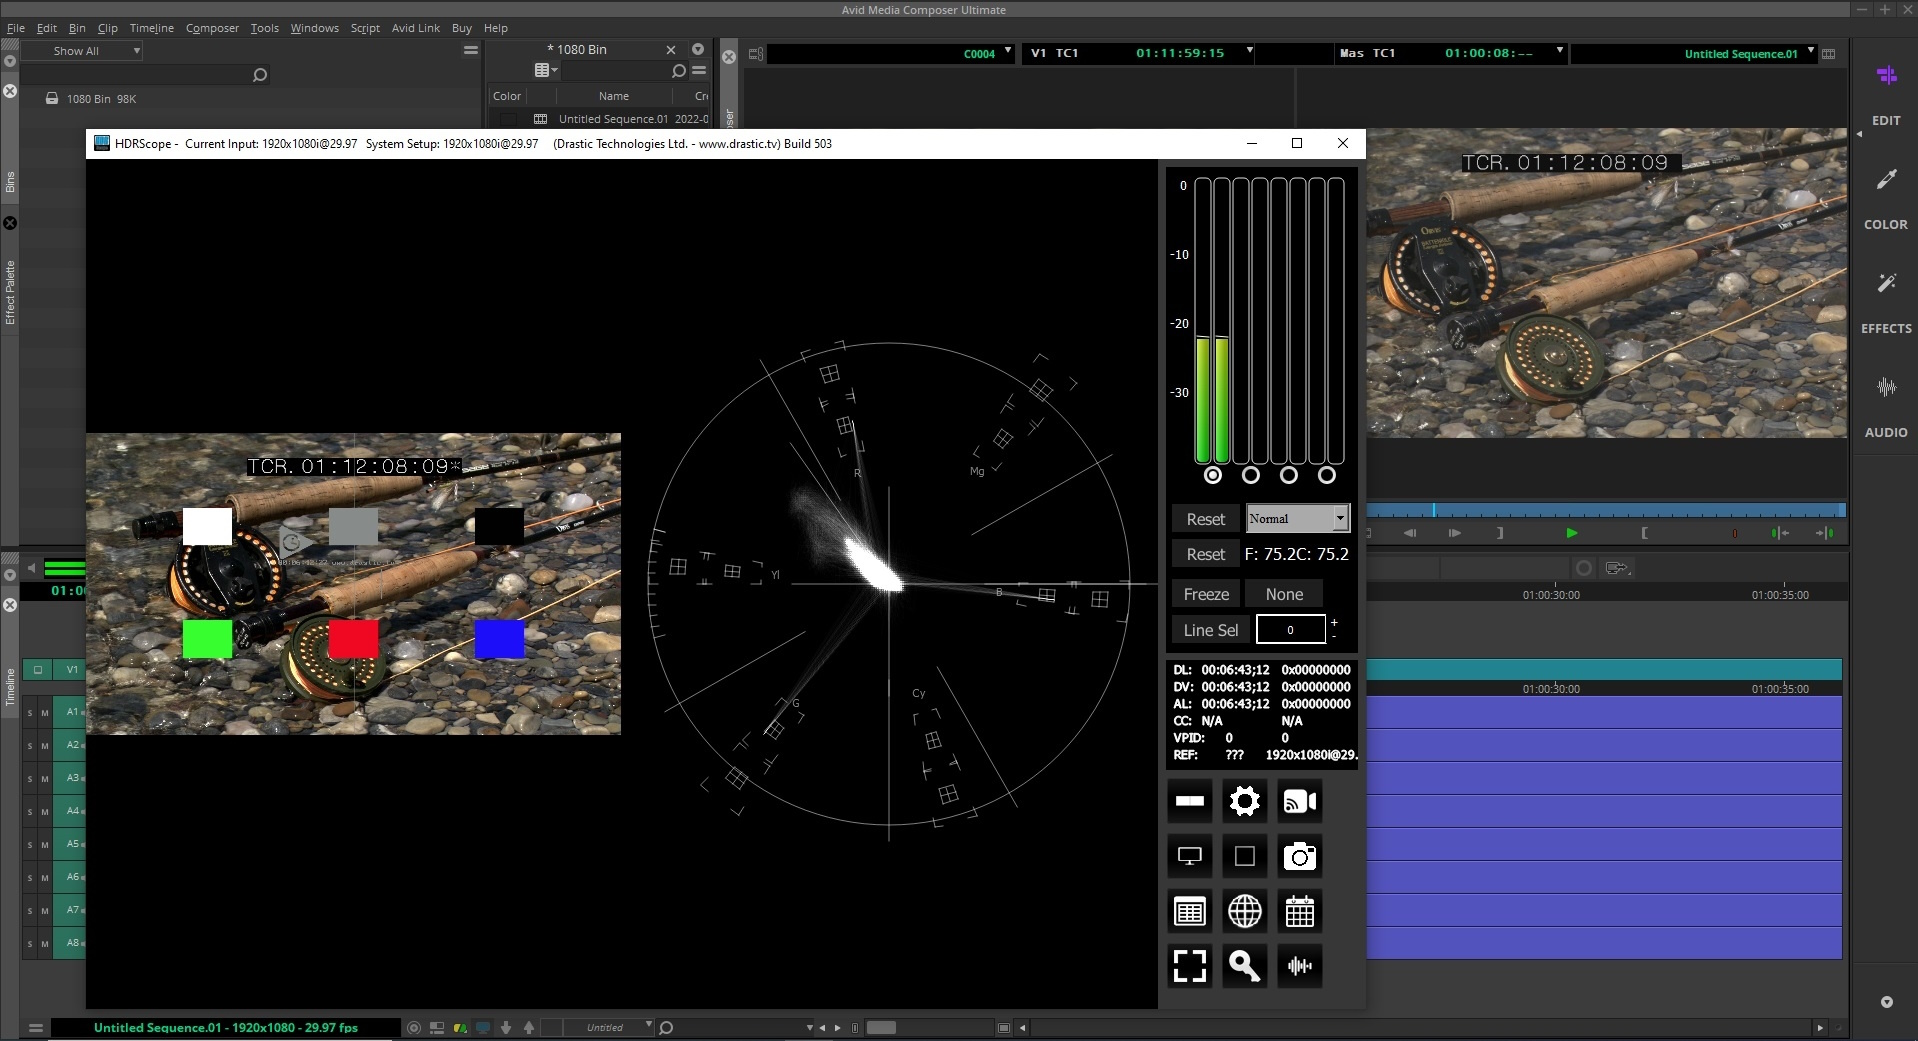
Task: Open the calendar grid icon in HDRScope
Action: tap(1299, 911)
